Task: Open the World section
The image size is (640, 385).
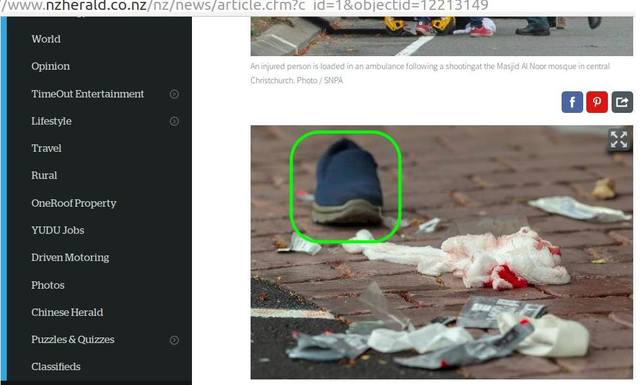Action: point(46,39)
